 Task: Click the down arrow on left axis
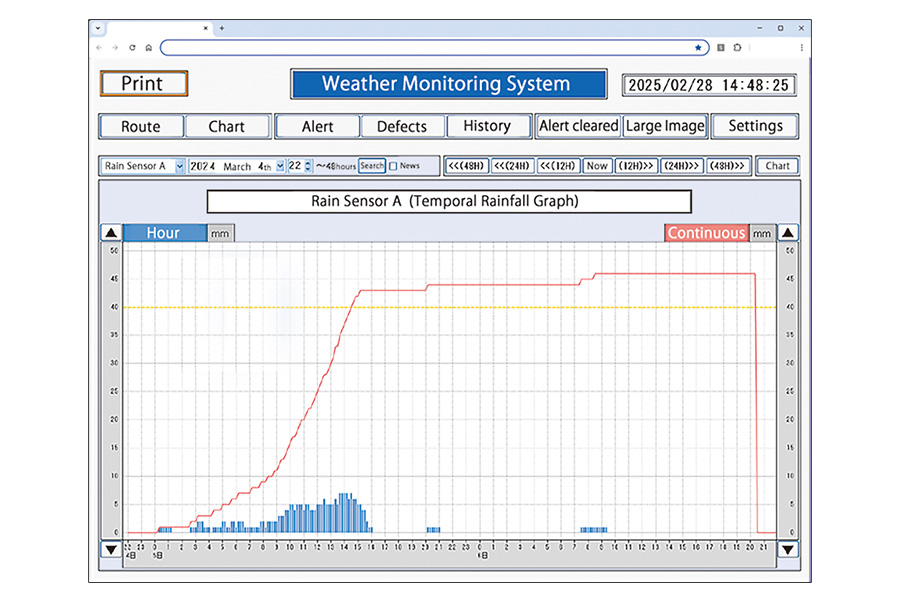[x=111, y=549]
